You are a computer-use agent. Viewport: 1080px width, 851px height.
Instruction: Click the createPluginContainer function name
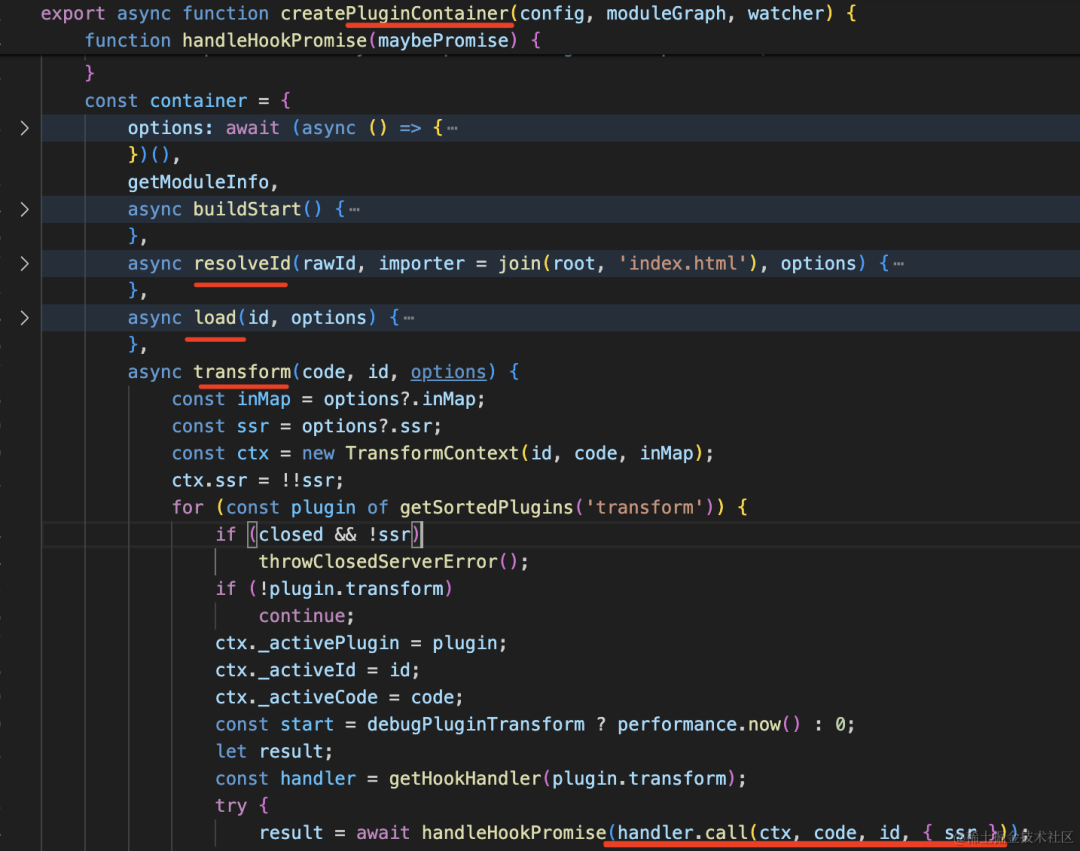pos(395,14)
